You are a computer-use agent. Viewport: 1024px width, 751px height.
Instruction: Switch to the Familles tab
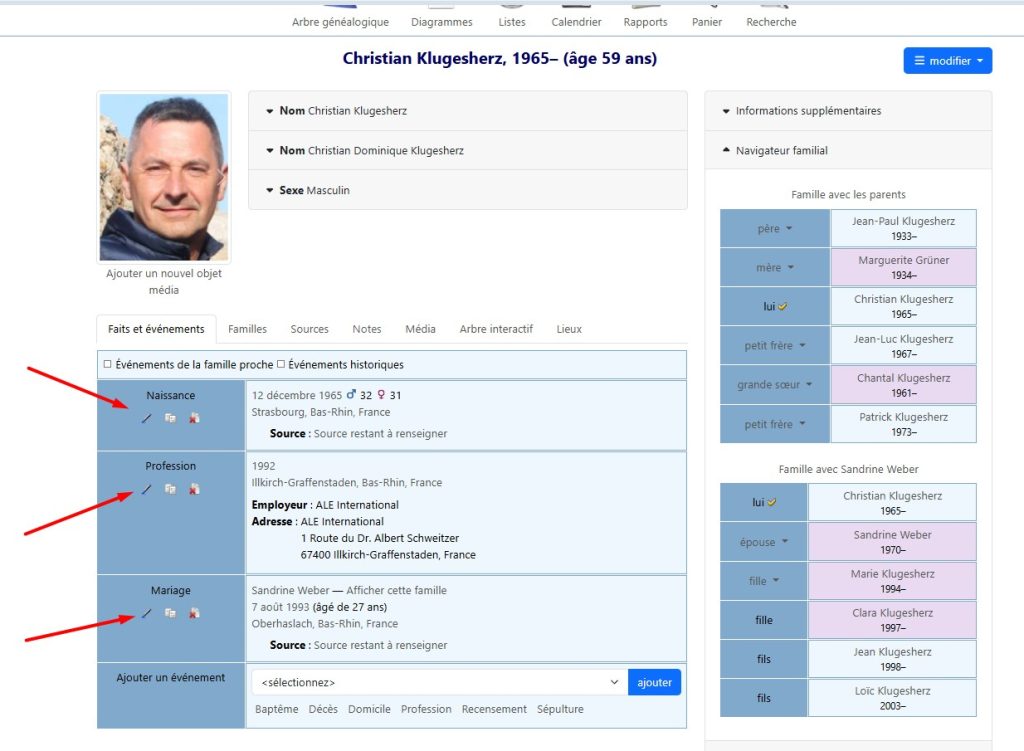247,329
